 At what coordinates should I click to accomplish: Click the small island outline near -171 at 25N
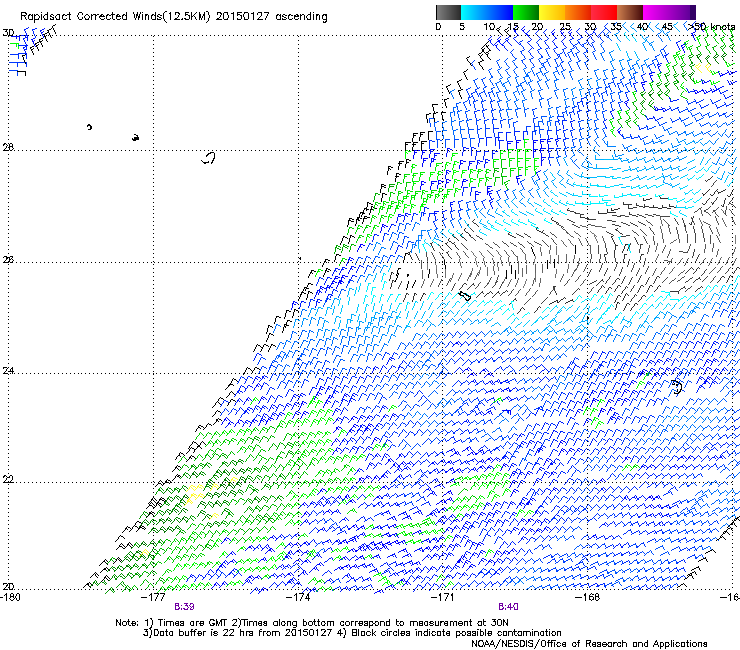coord(465,296)
